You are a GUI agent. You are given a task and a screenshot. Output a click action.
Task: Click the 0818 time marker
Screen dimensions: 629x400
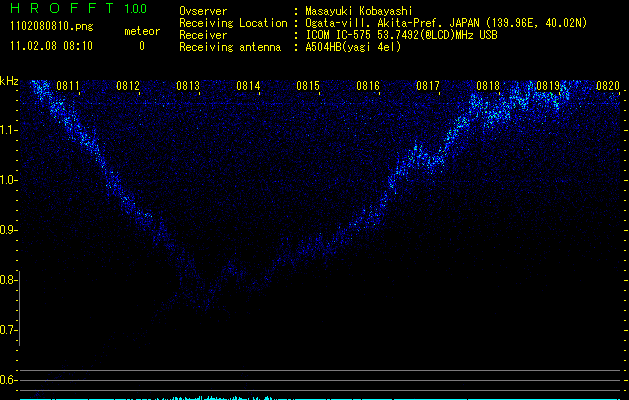point(488,86)
